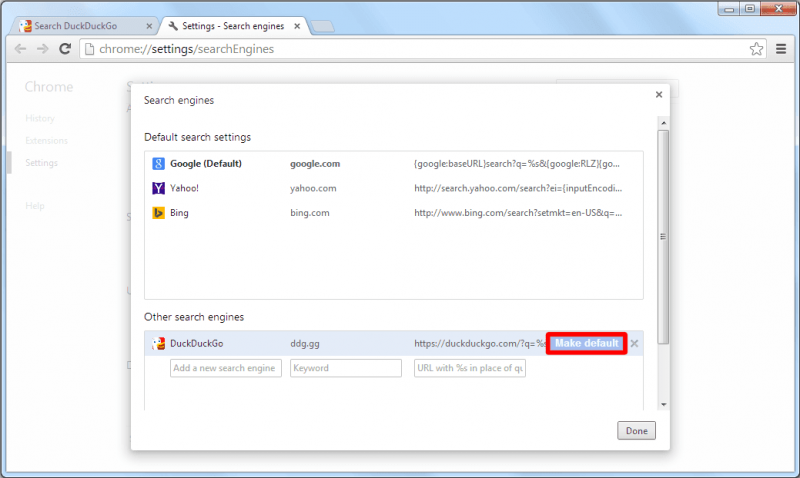This screenshot has height=478, width=800.
Task: Click the Bing search engine icon
Action: pyautogui.click(x=158, y=213)
